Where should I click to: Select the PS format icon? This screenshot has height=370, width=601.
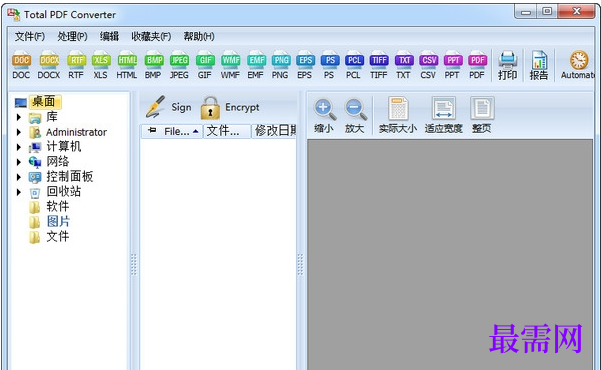pyautogui.click(x=329, y=65)
